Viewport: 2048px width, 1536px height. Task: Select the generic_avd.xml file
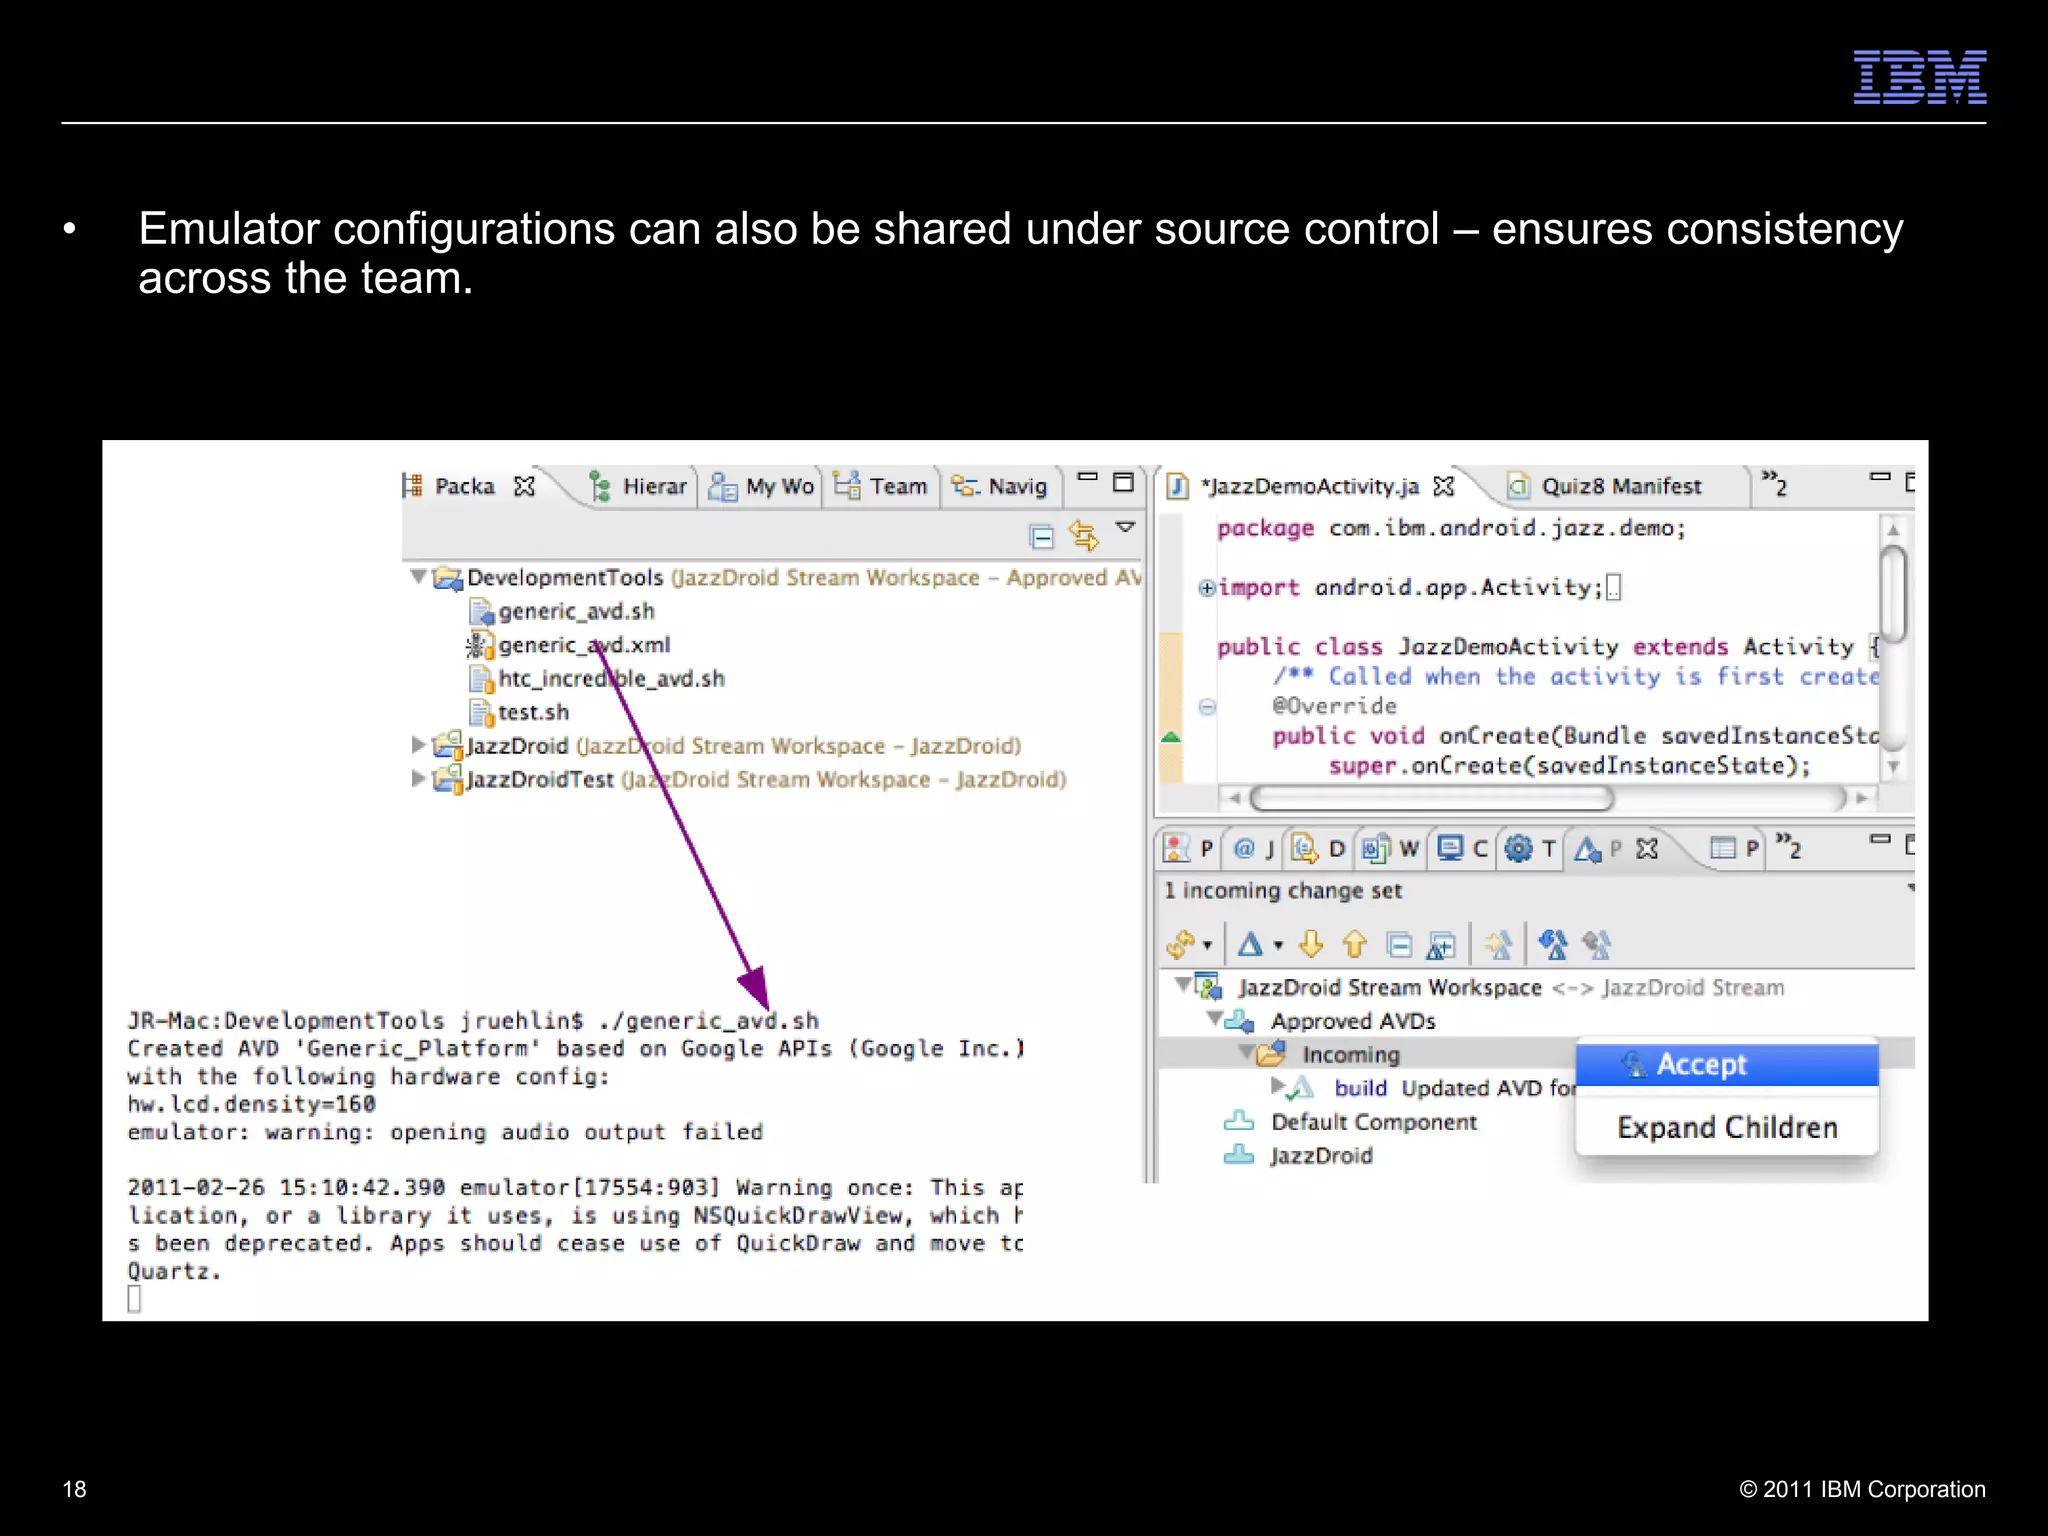tap(583, 645)
